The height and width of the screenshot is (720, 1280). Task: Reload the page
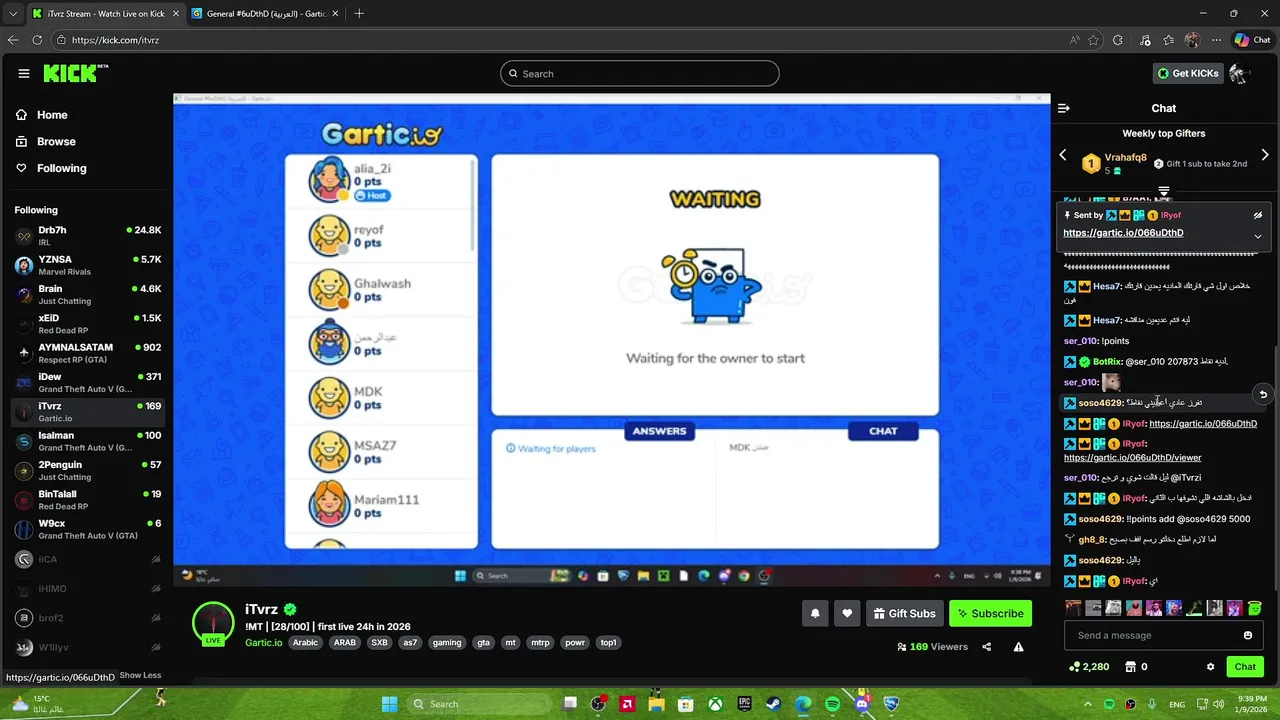tap(37, 40)
